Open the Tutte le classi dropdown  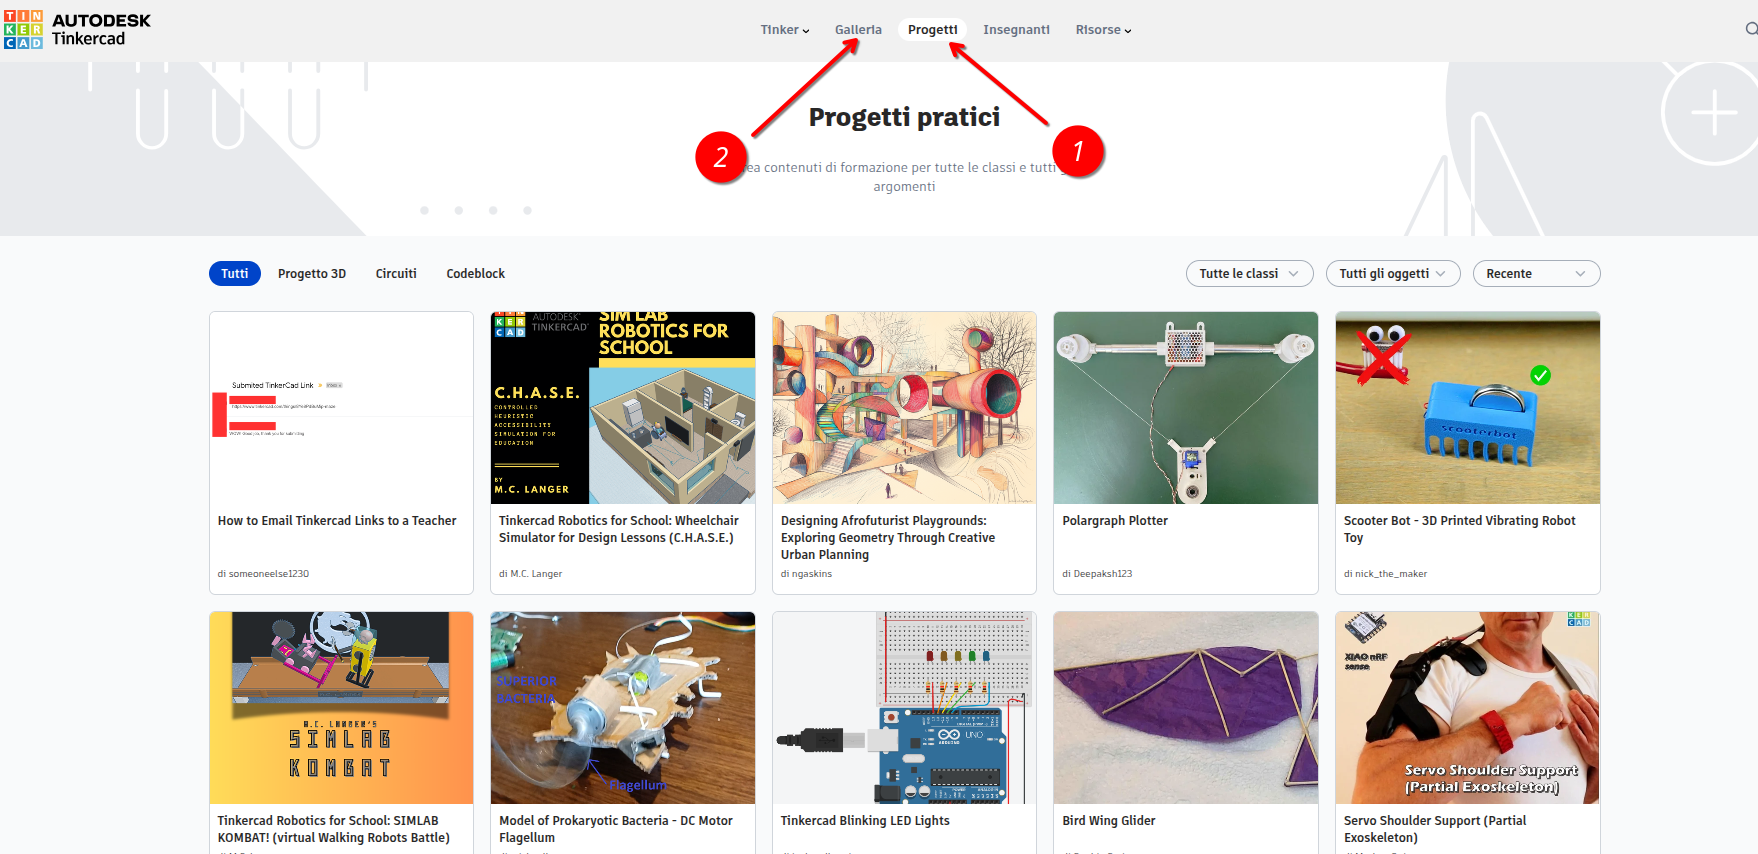click(1250, 274)
